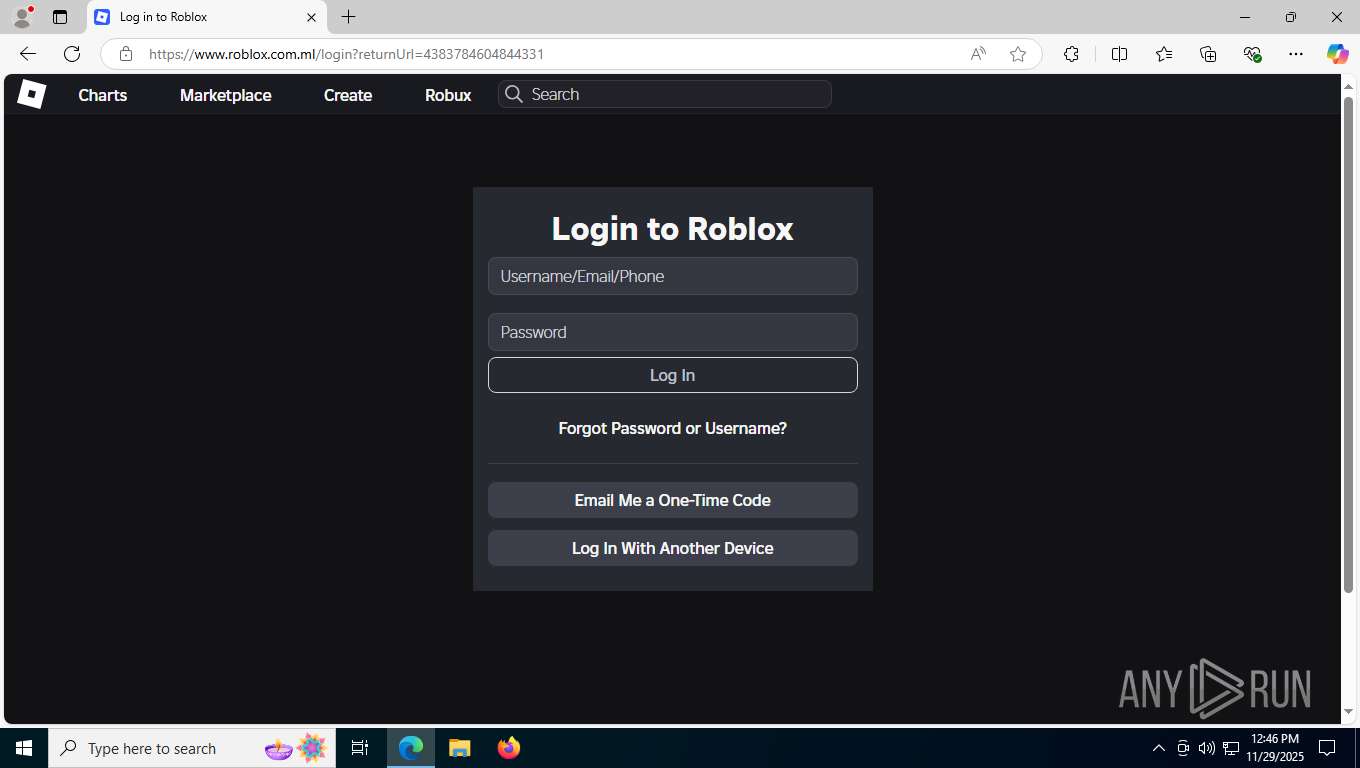Open a new tab with plus button
Viewport: 1360px width, 768px height.
pyautogui.click(x=348, y=17)
